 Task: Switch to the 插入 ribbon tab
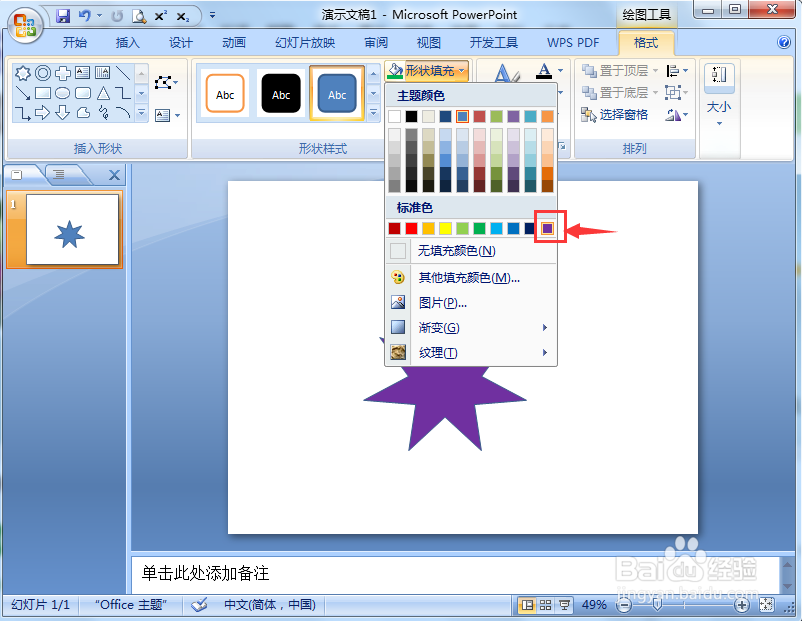point(127,42)
